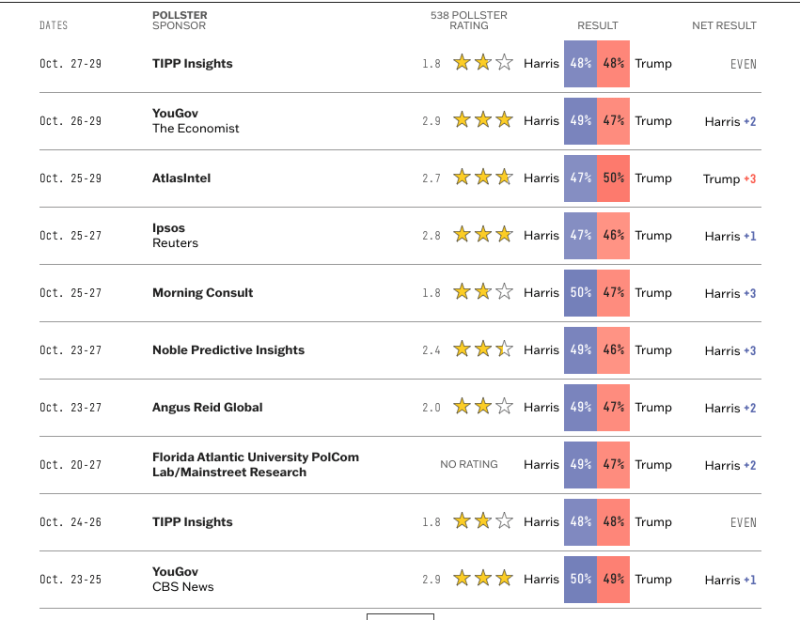Click the 538 Pollster Rating column header
The image size is (800, 620).
click(468, 20)
